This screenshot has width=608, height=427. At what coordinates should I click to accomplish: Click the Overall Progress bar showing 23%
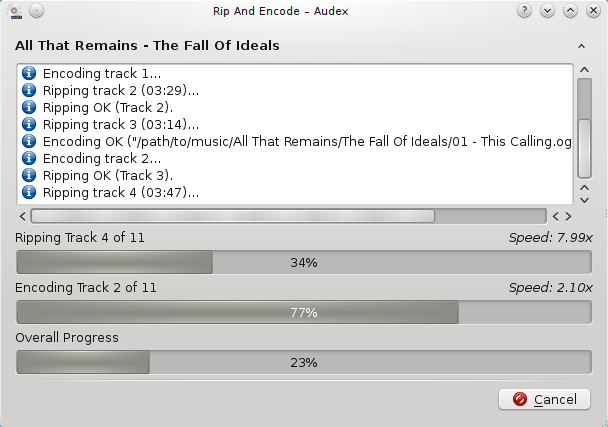(304, 362)
